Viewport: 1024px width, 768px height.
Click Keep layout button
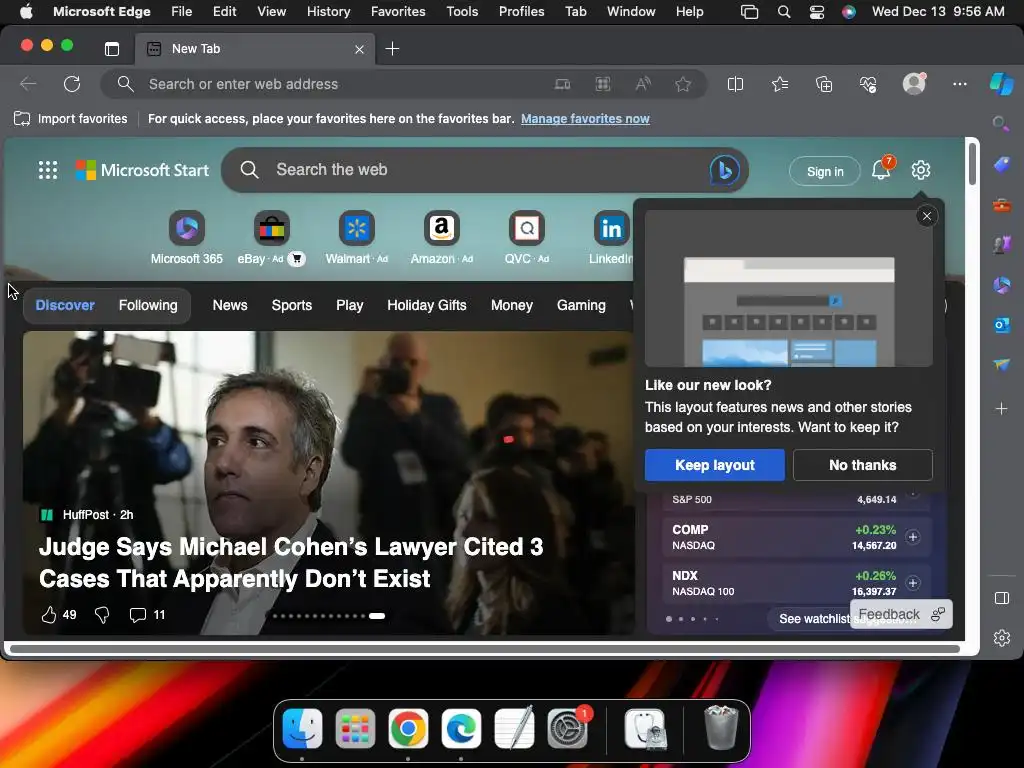pyautogui.click(x=714, y=465)
